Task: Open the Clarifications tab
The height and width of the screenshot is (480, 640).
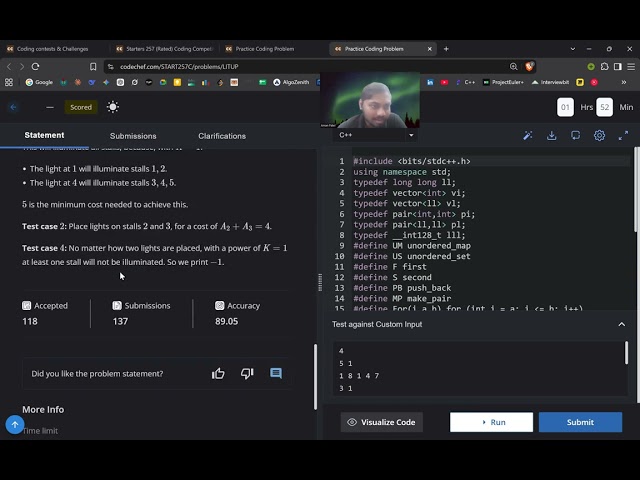Action: click(x=222, y=136)
